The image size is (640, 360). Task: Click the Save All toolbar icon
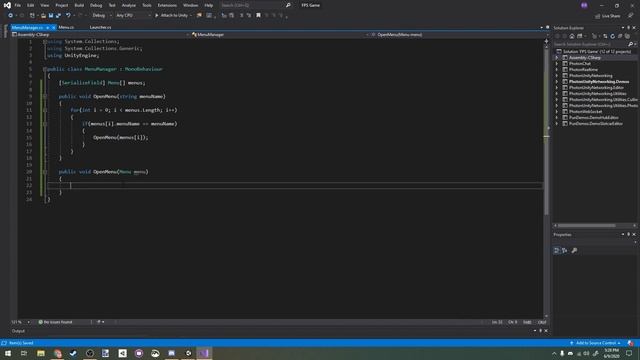coord(58,16)
